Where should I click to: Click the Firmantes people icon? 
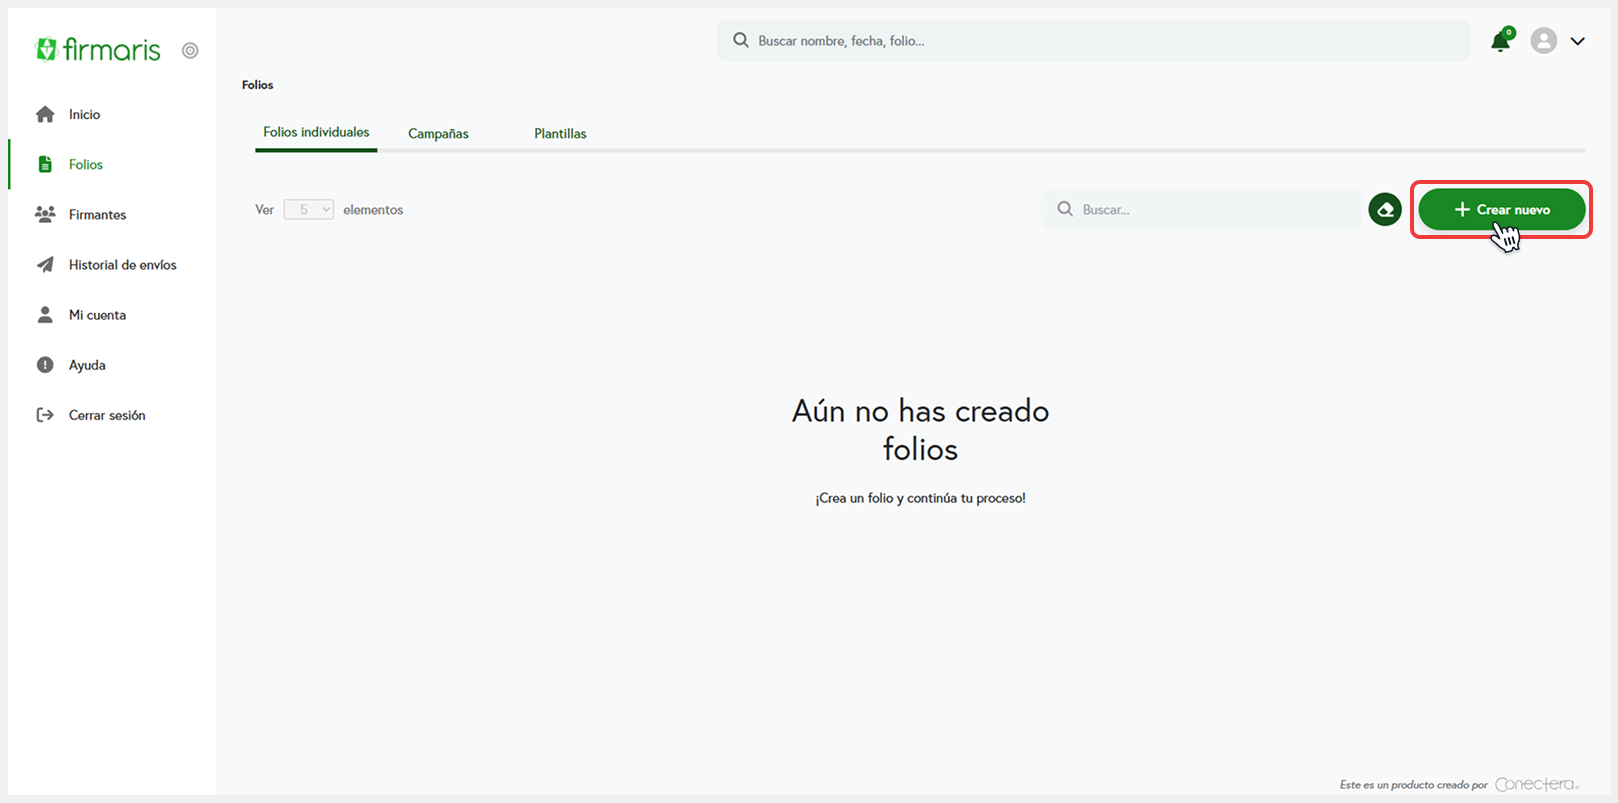pyautogui.click(x=45, y=215)
